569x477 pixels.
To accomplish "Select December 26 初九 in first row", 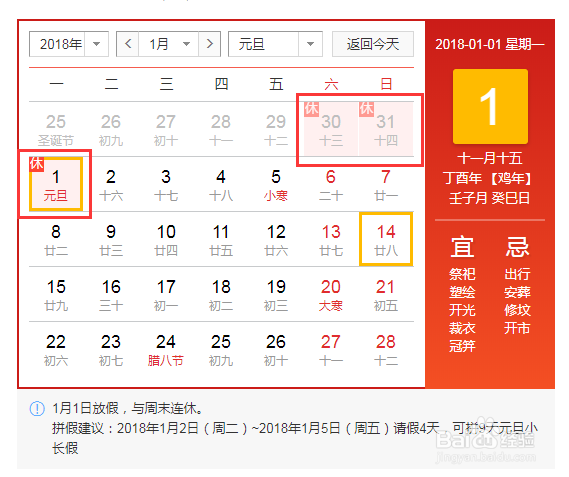I will 111,129.
